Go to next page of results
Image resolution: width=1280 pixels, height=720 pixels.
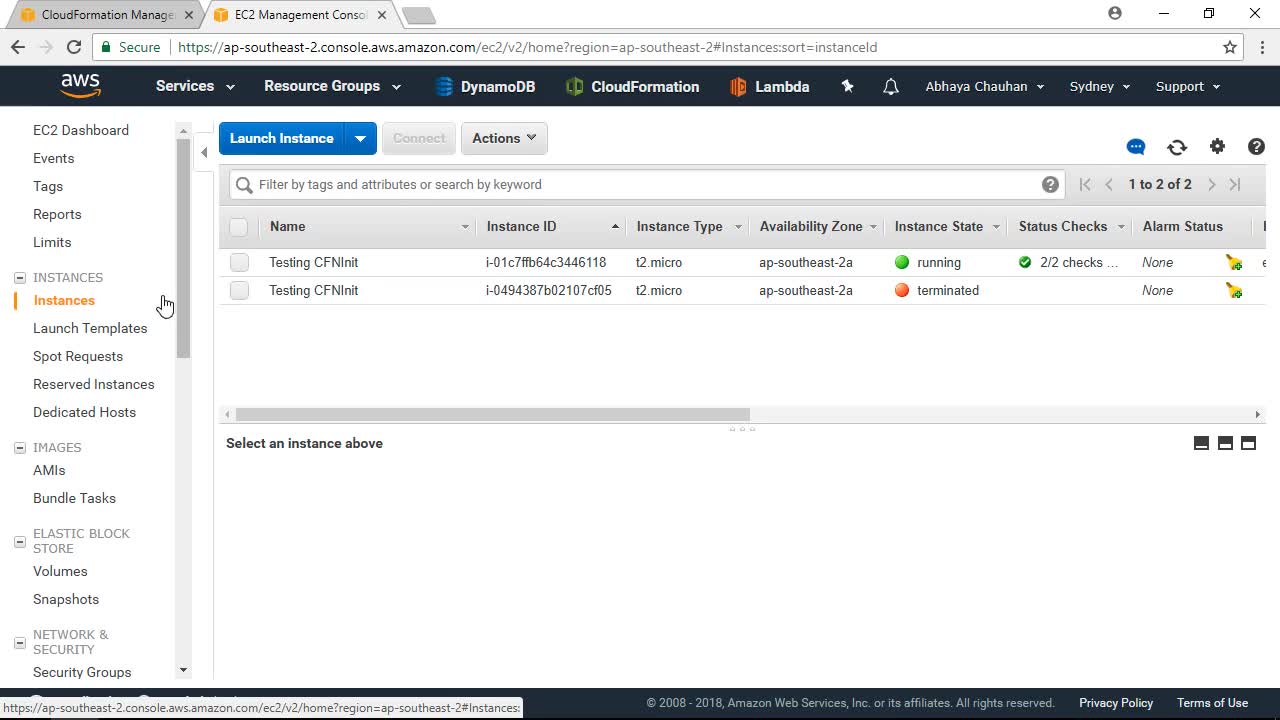click(x=1211, y=184)
